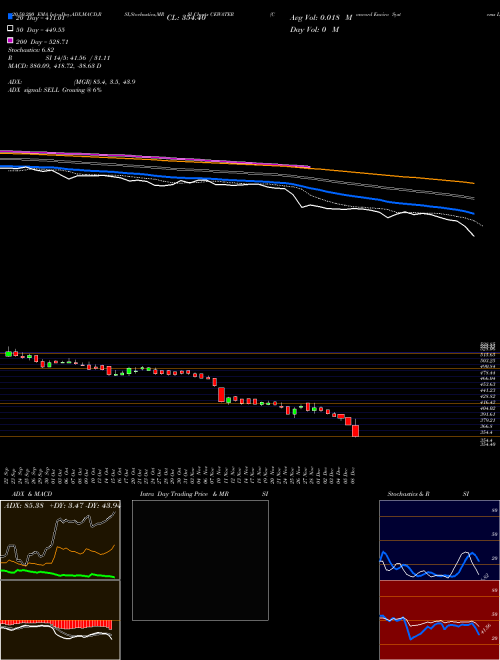Click the ADX line sub-chart
500x660 pixels.
[x=60, y=540]
